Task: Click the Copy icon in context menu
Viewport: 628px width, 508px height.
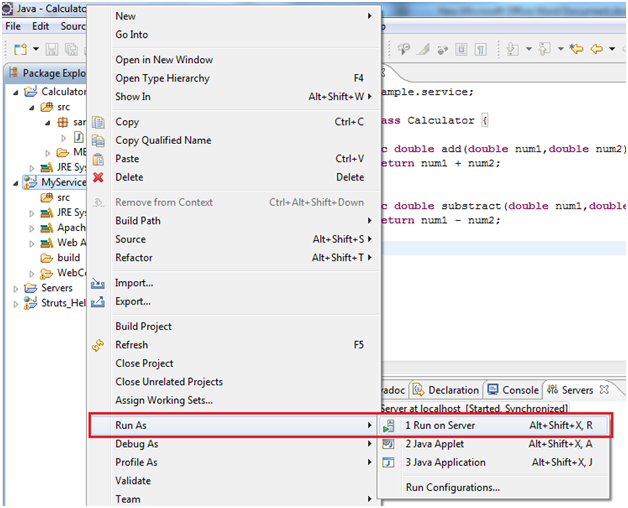Action: tap(98, 122)
